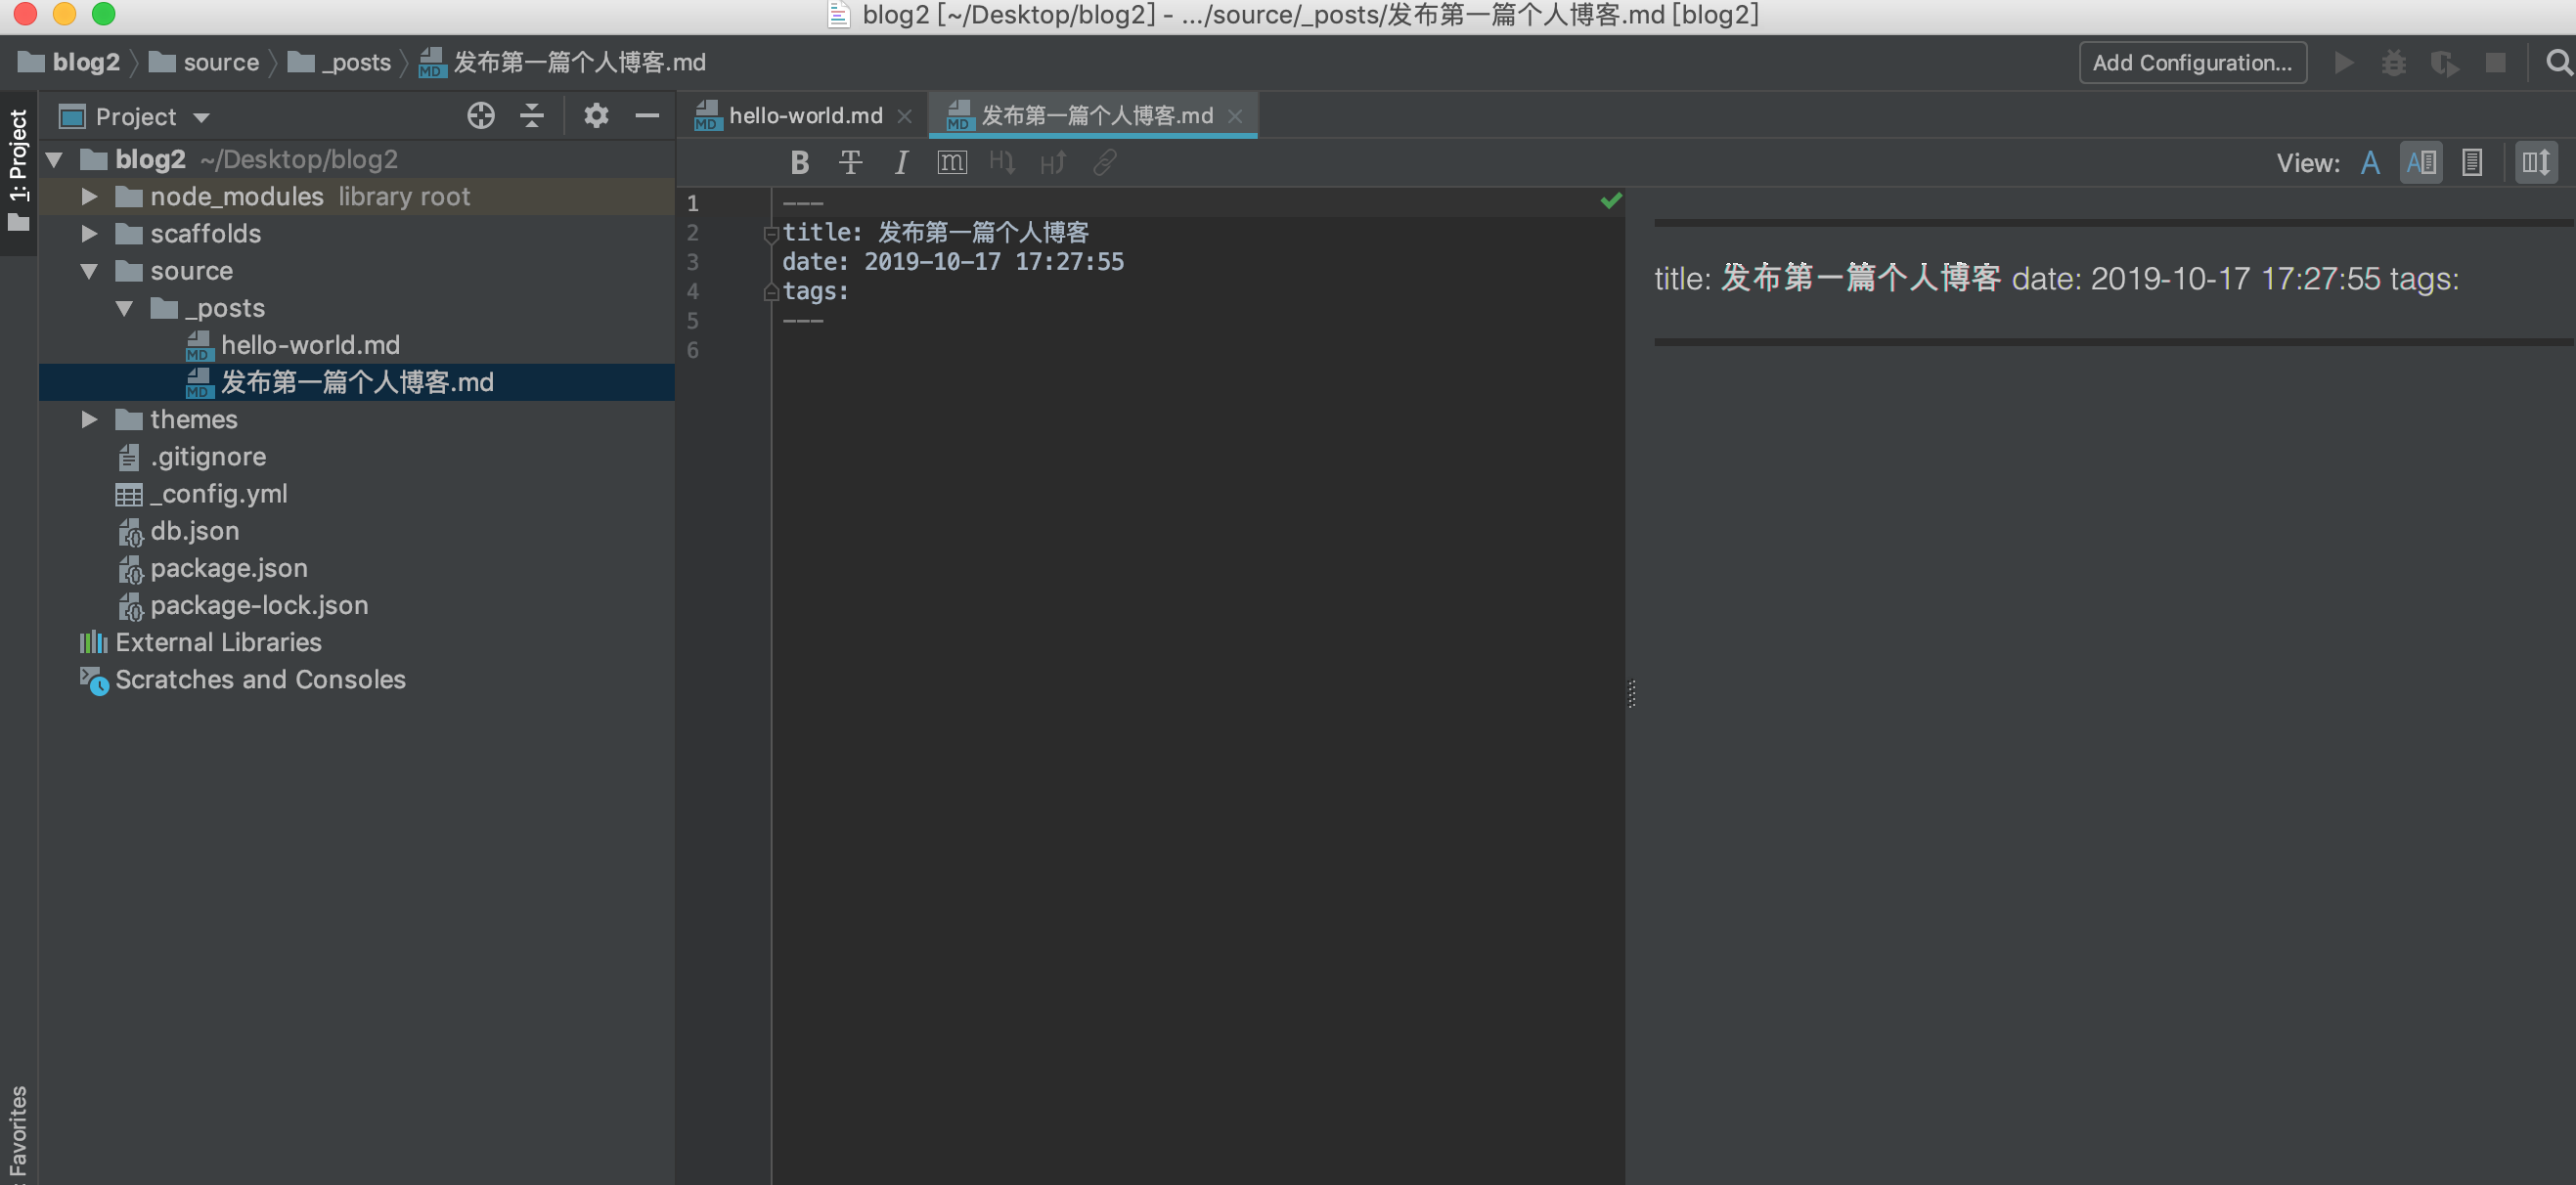
Task: Click the Run button icon
Action: tap(2343, 63)
